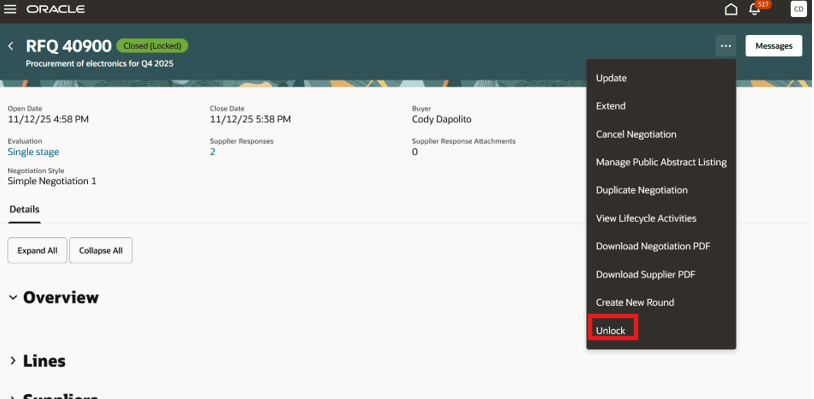Open the Single stage evaluation link
Screen dimensions: 814x399
coord(33,152)
